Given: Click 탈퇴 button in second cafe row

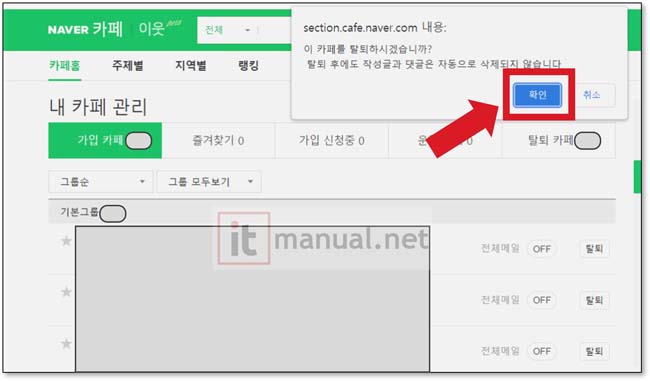Looking at the screenshot, I should [x=594, y=300].
